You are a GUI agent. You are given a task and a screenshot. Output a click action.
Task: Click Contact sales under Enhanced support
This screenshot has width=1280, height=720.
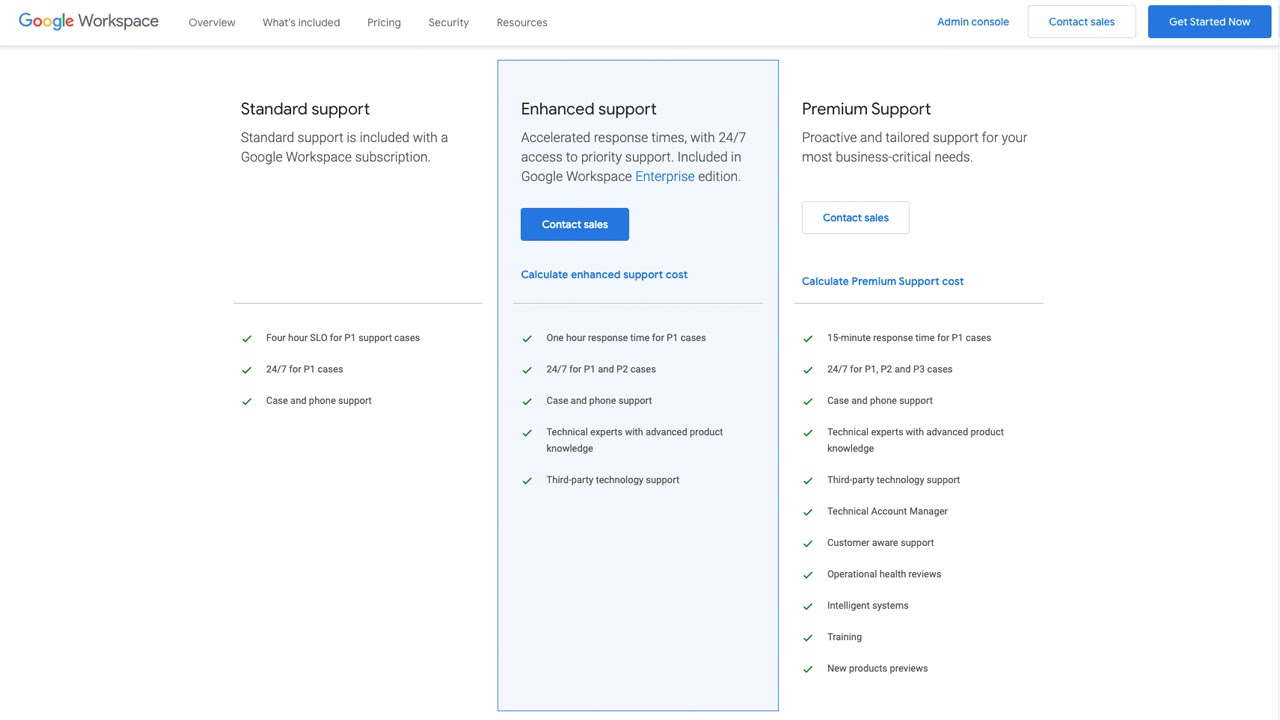click(575, 225)
